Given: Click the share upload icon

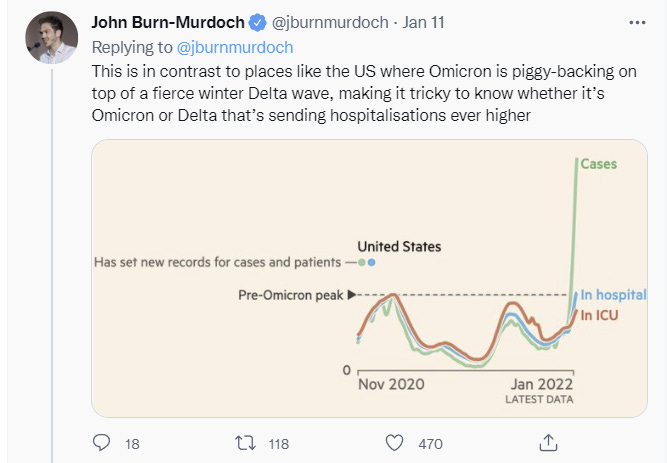Looking at the screenshot, I should tap(548, 442).
